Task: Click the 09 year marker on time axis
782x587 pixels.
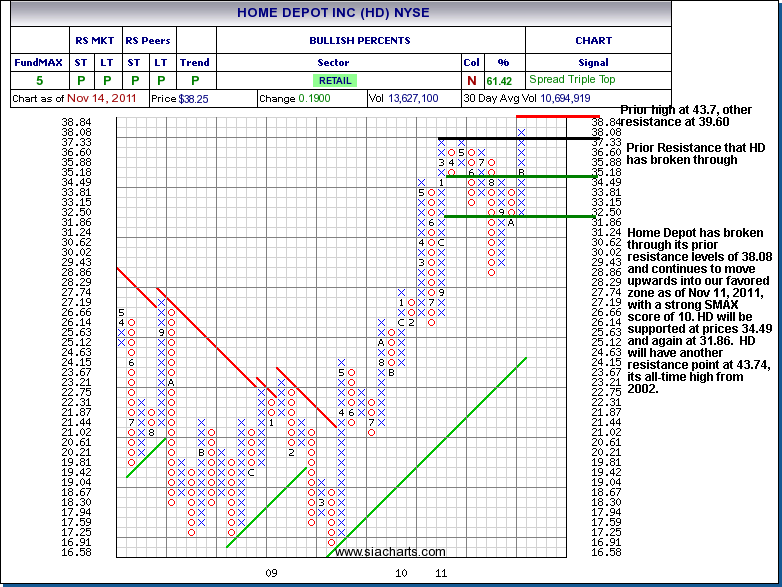Action: (270, 573)
